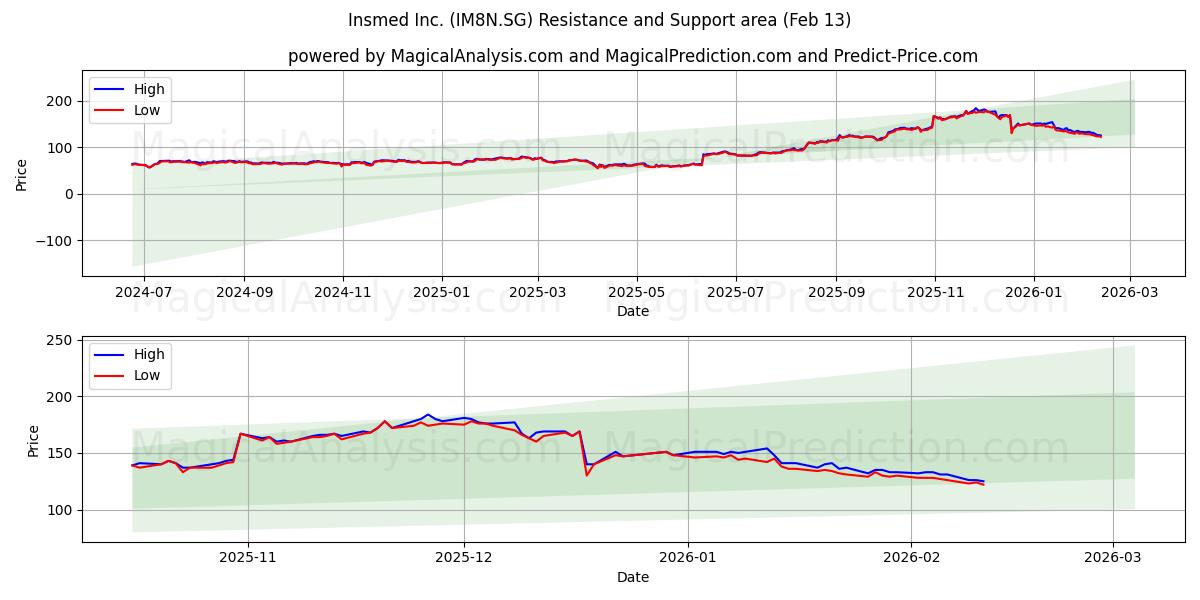Click the '2025-05' tick label
The width and height of the screenshot is (1200, 600).
pyautogui.click(x=638, y=291)
